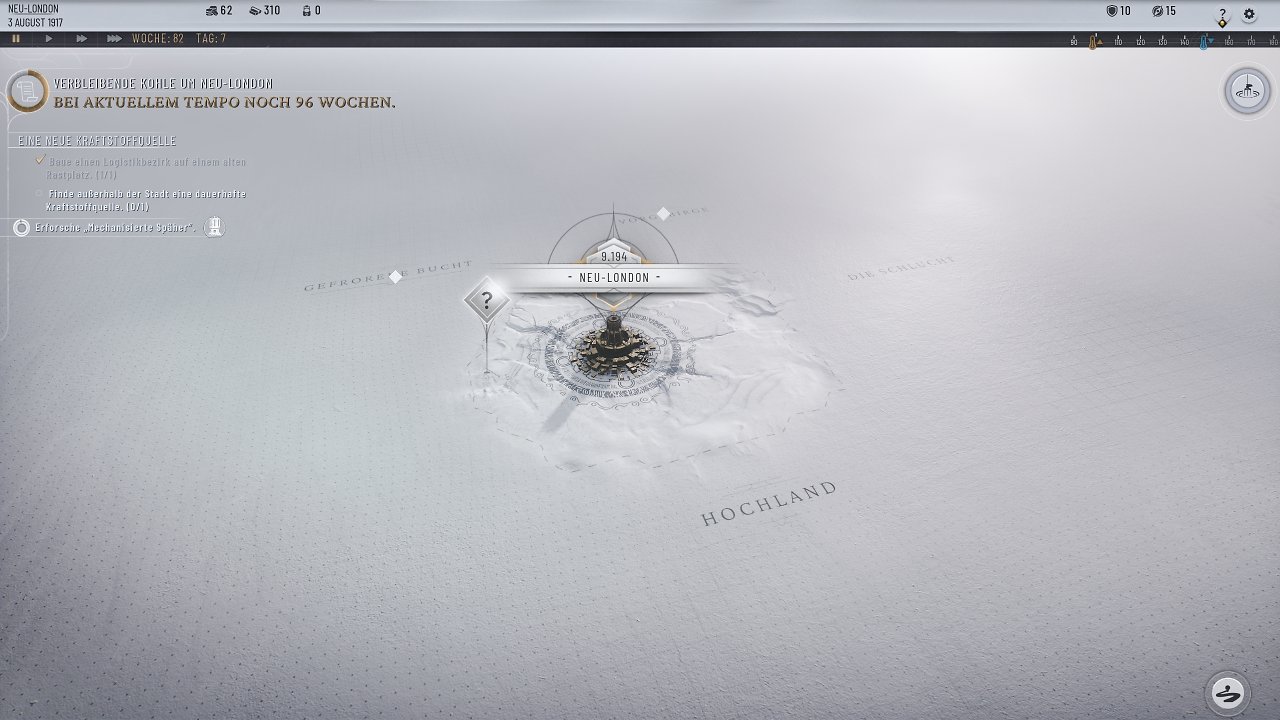Click the diamond marker at Vorgebirge
The width and height of the screenshot is (1280, 720).
tap(663, 214)
